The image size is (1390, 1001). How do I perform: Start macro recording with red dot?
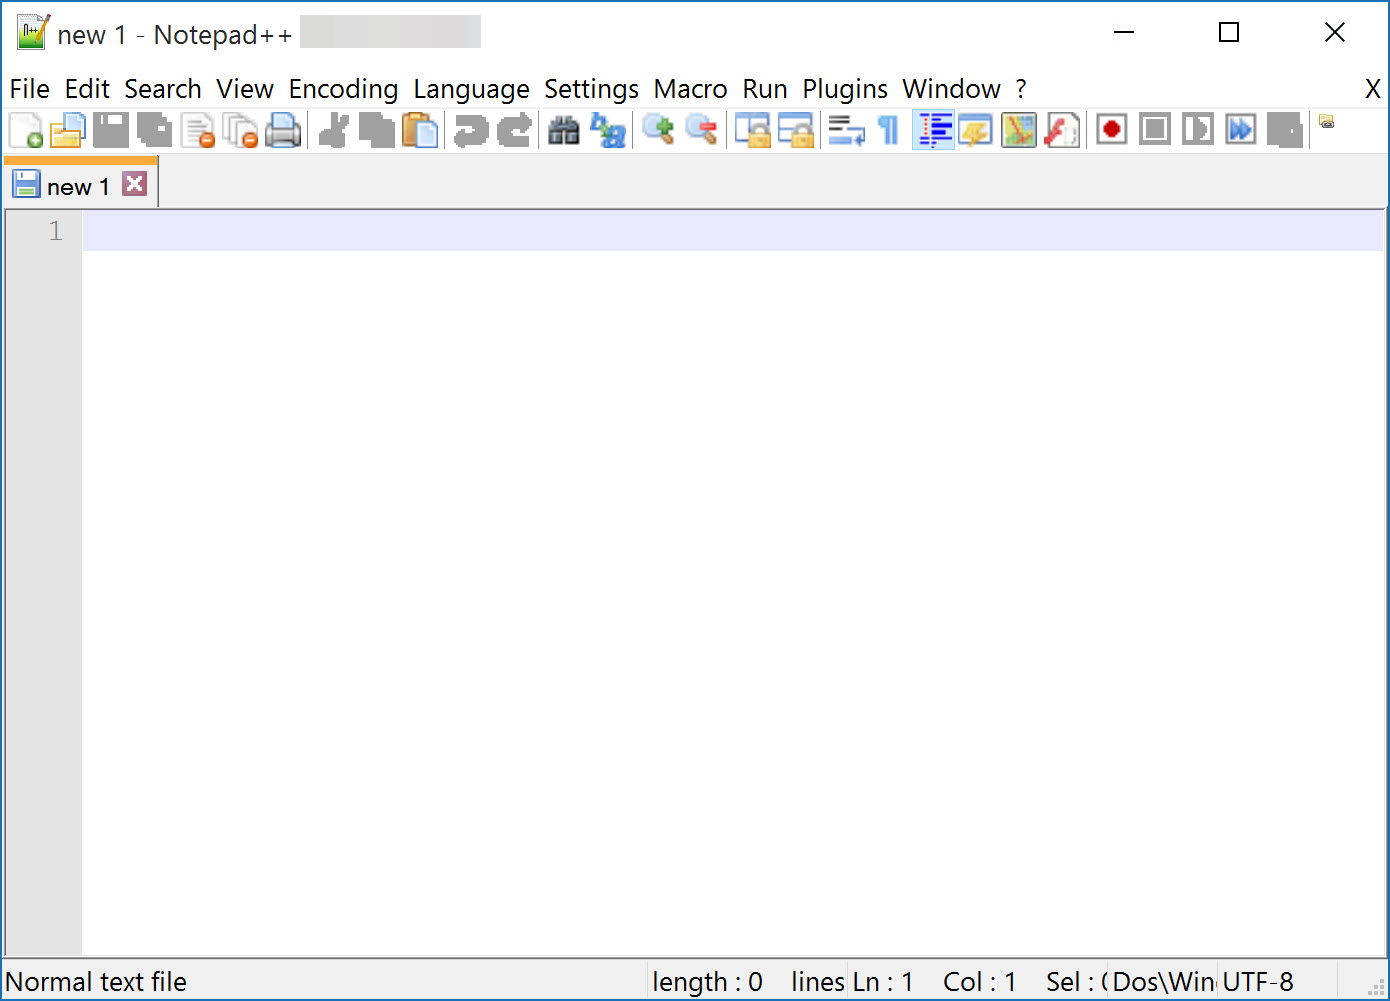tap(1111, 130)
